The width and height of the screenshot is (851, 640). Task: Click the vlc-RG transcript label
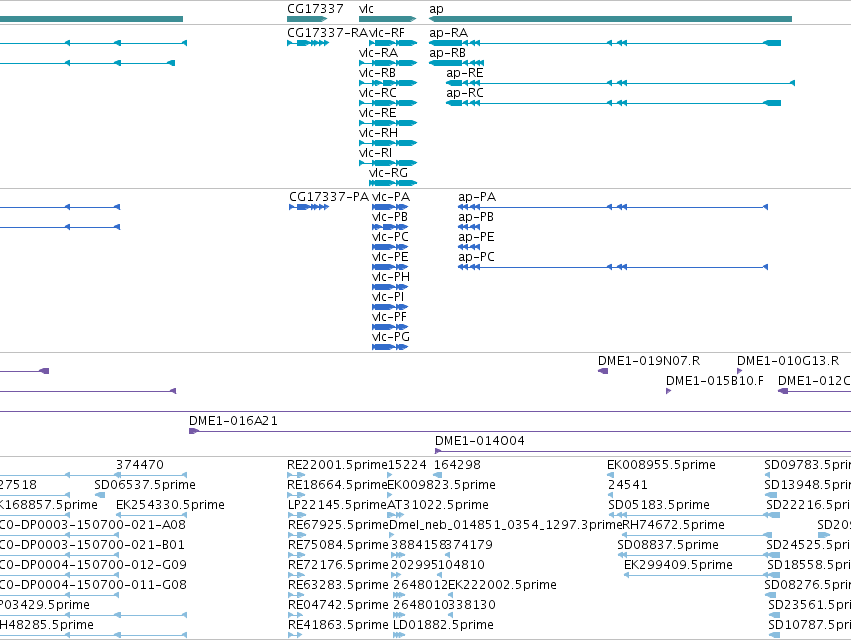point(388,173)
